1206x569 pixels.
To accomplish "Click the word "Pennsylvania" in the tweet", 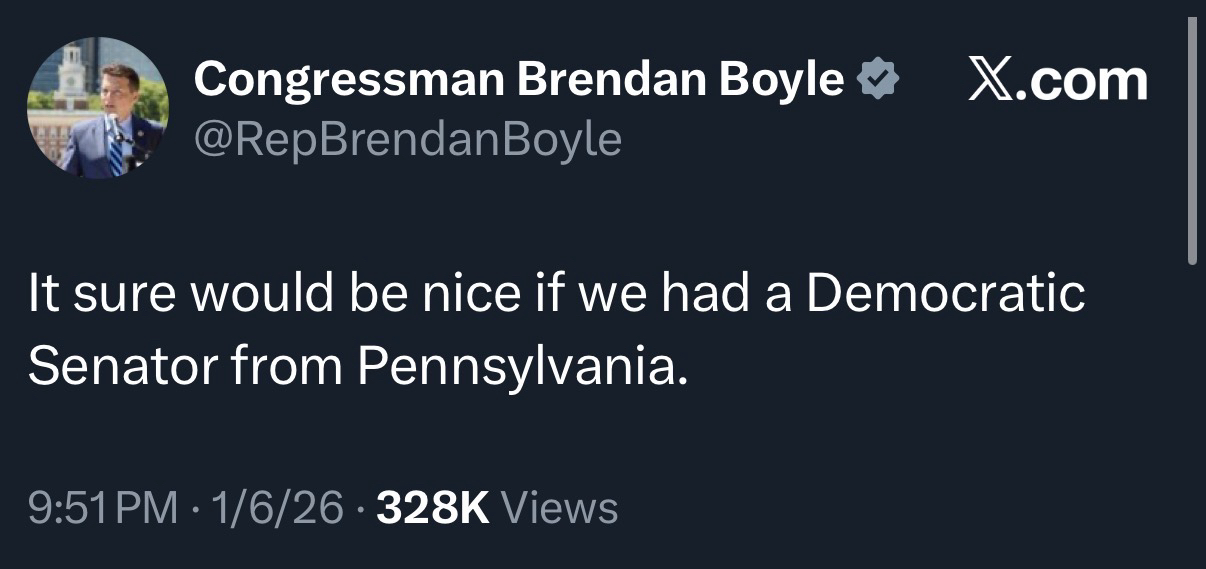I will click(x=522, y=367).
